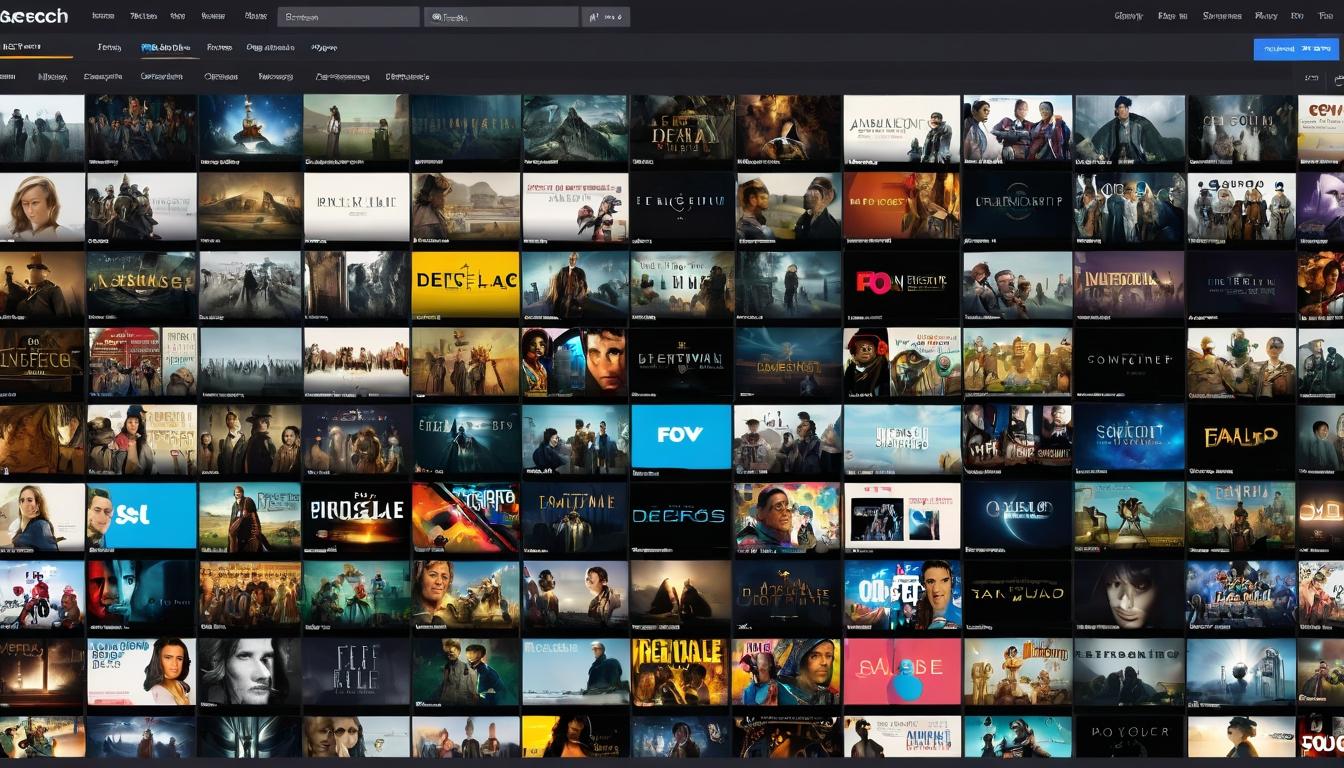The image size is (1344, 768).
Task: Click the Geech logo
Action: [34, 15]
